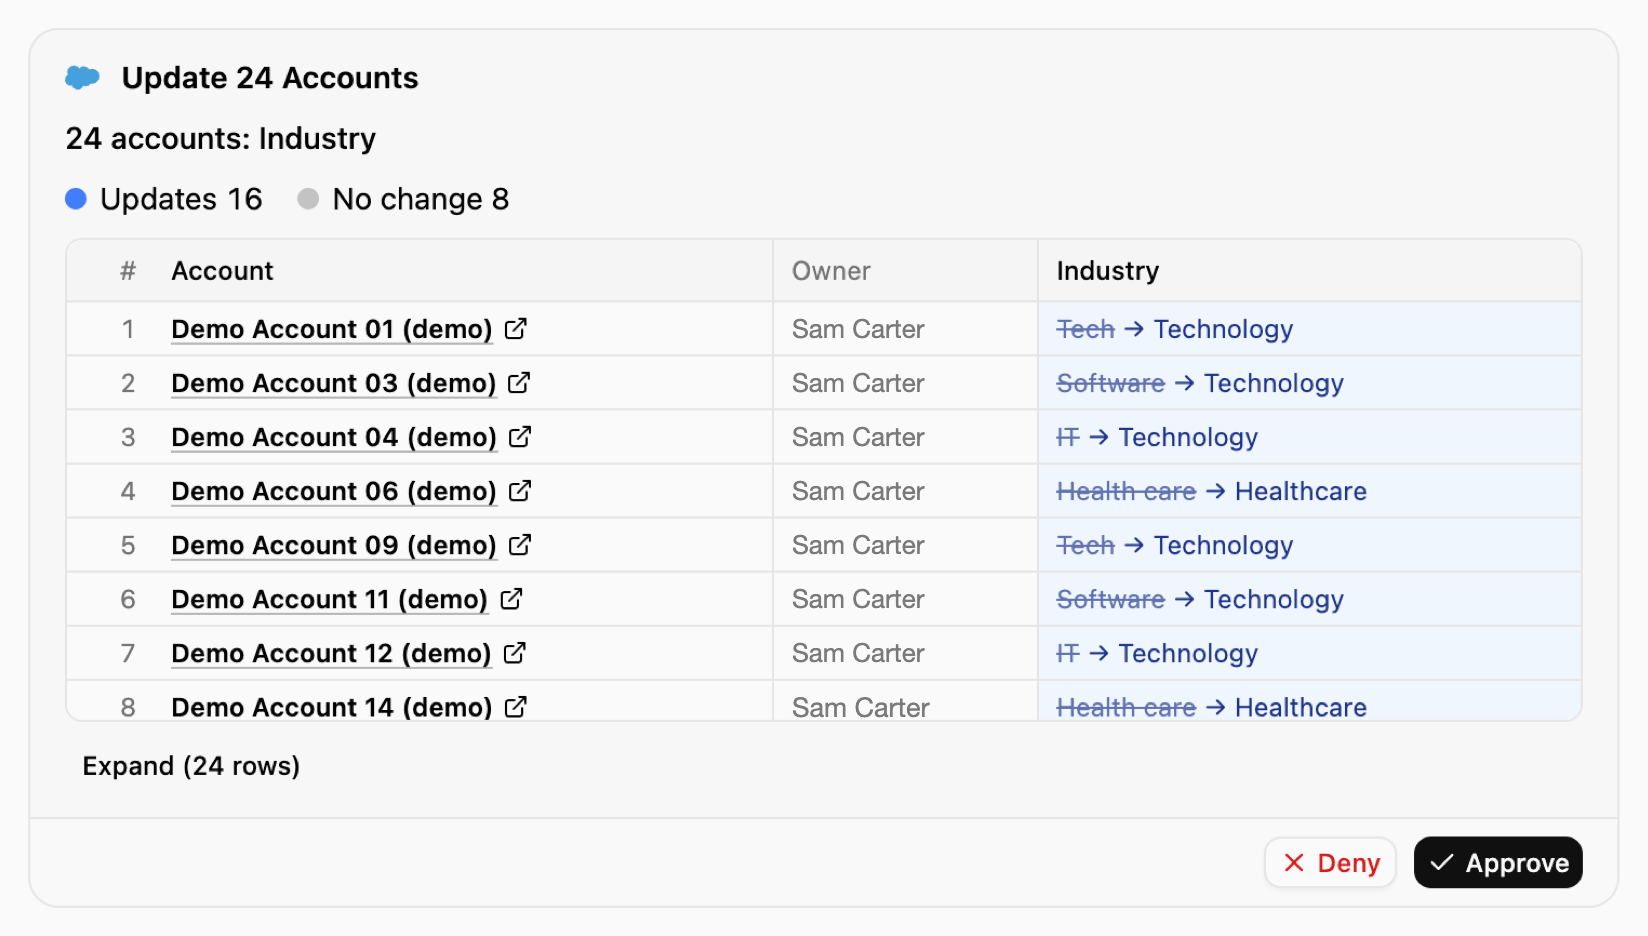Click the blue Updates 16 indicator dot

point(76,199)
